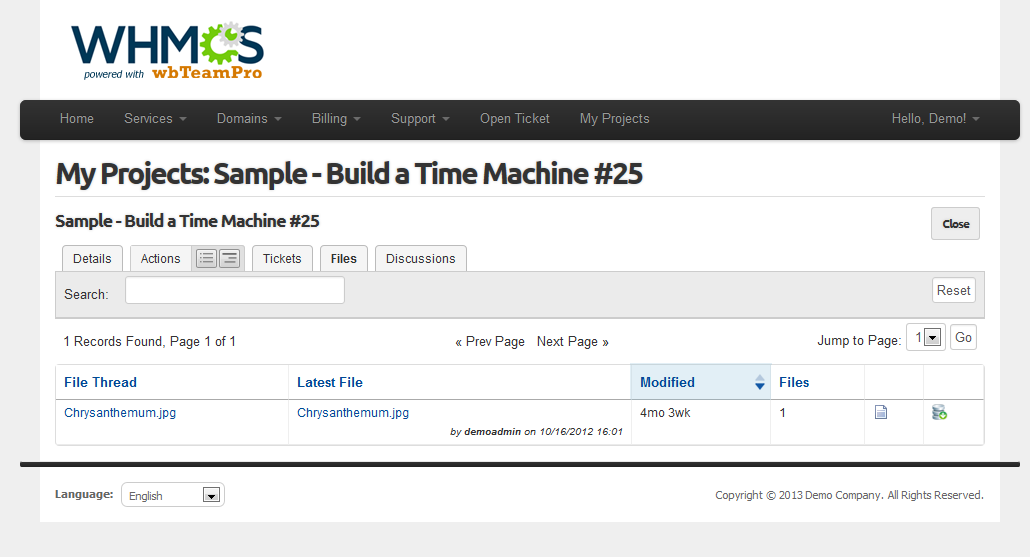The image size is (1030, 557).
Task: Toggle sort arrows on Modified column
Action: (759, 382)
